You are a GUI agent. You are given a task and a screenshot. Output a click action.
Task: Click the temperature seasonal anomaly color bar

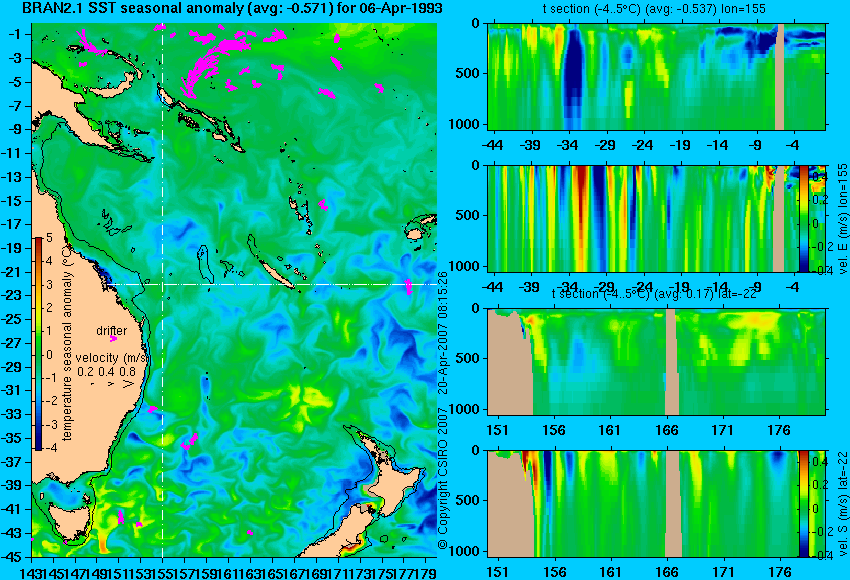click(38, 343)
